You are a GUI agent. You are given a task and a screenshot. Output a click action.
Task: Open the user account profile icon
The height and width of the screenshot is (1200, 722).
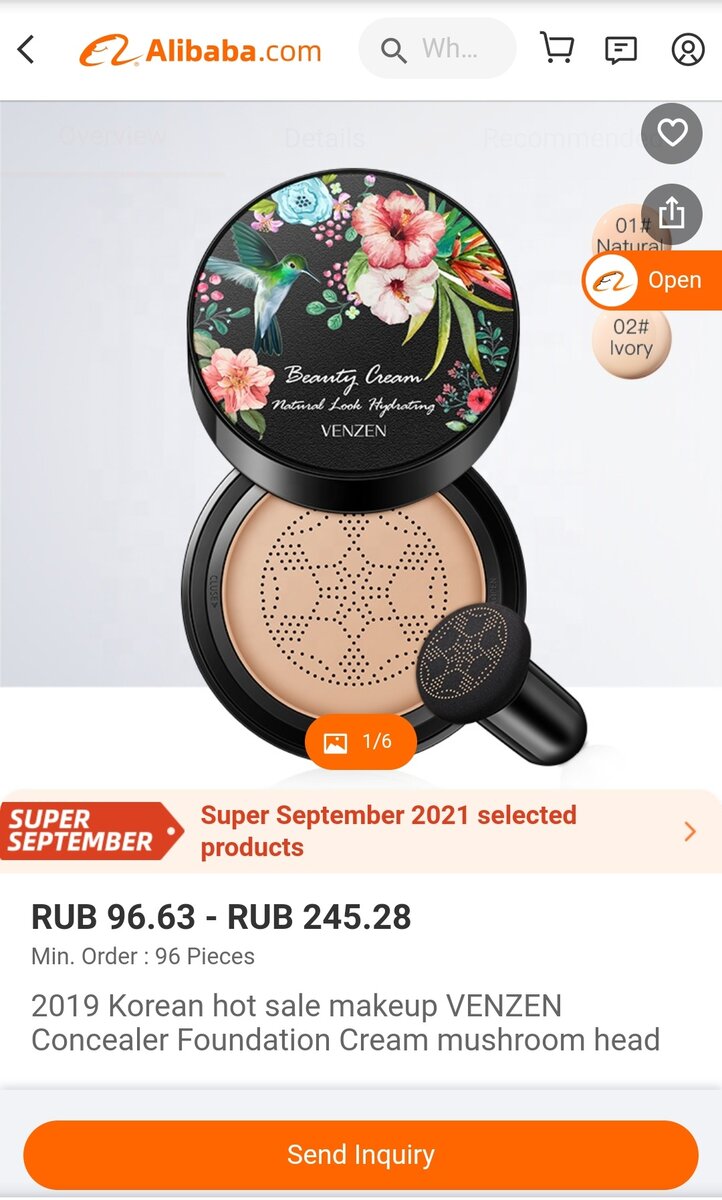click(688, 49)
